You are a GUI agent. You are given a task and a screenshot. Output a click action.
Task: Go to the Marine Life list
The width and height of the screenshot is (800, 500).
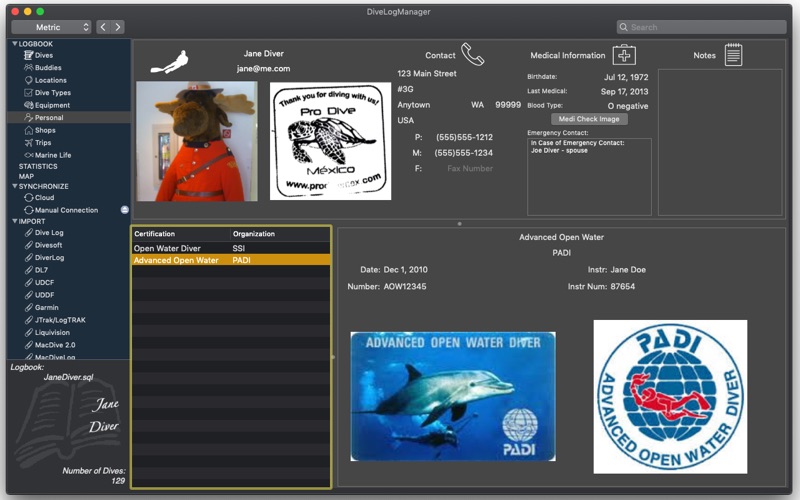[52, 155]
